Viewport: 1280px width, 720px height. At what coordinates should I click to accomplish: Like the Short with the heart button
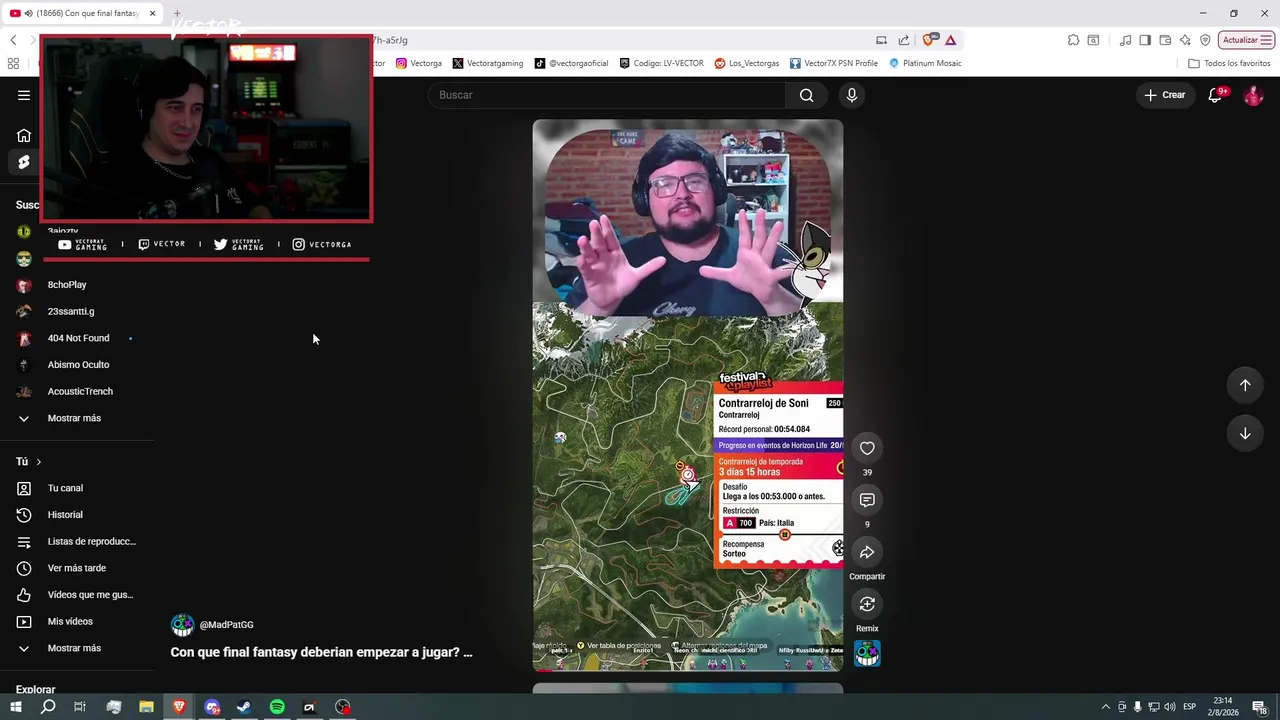(x=867, y=448)
